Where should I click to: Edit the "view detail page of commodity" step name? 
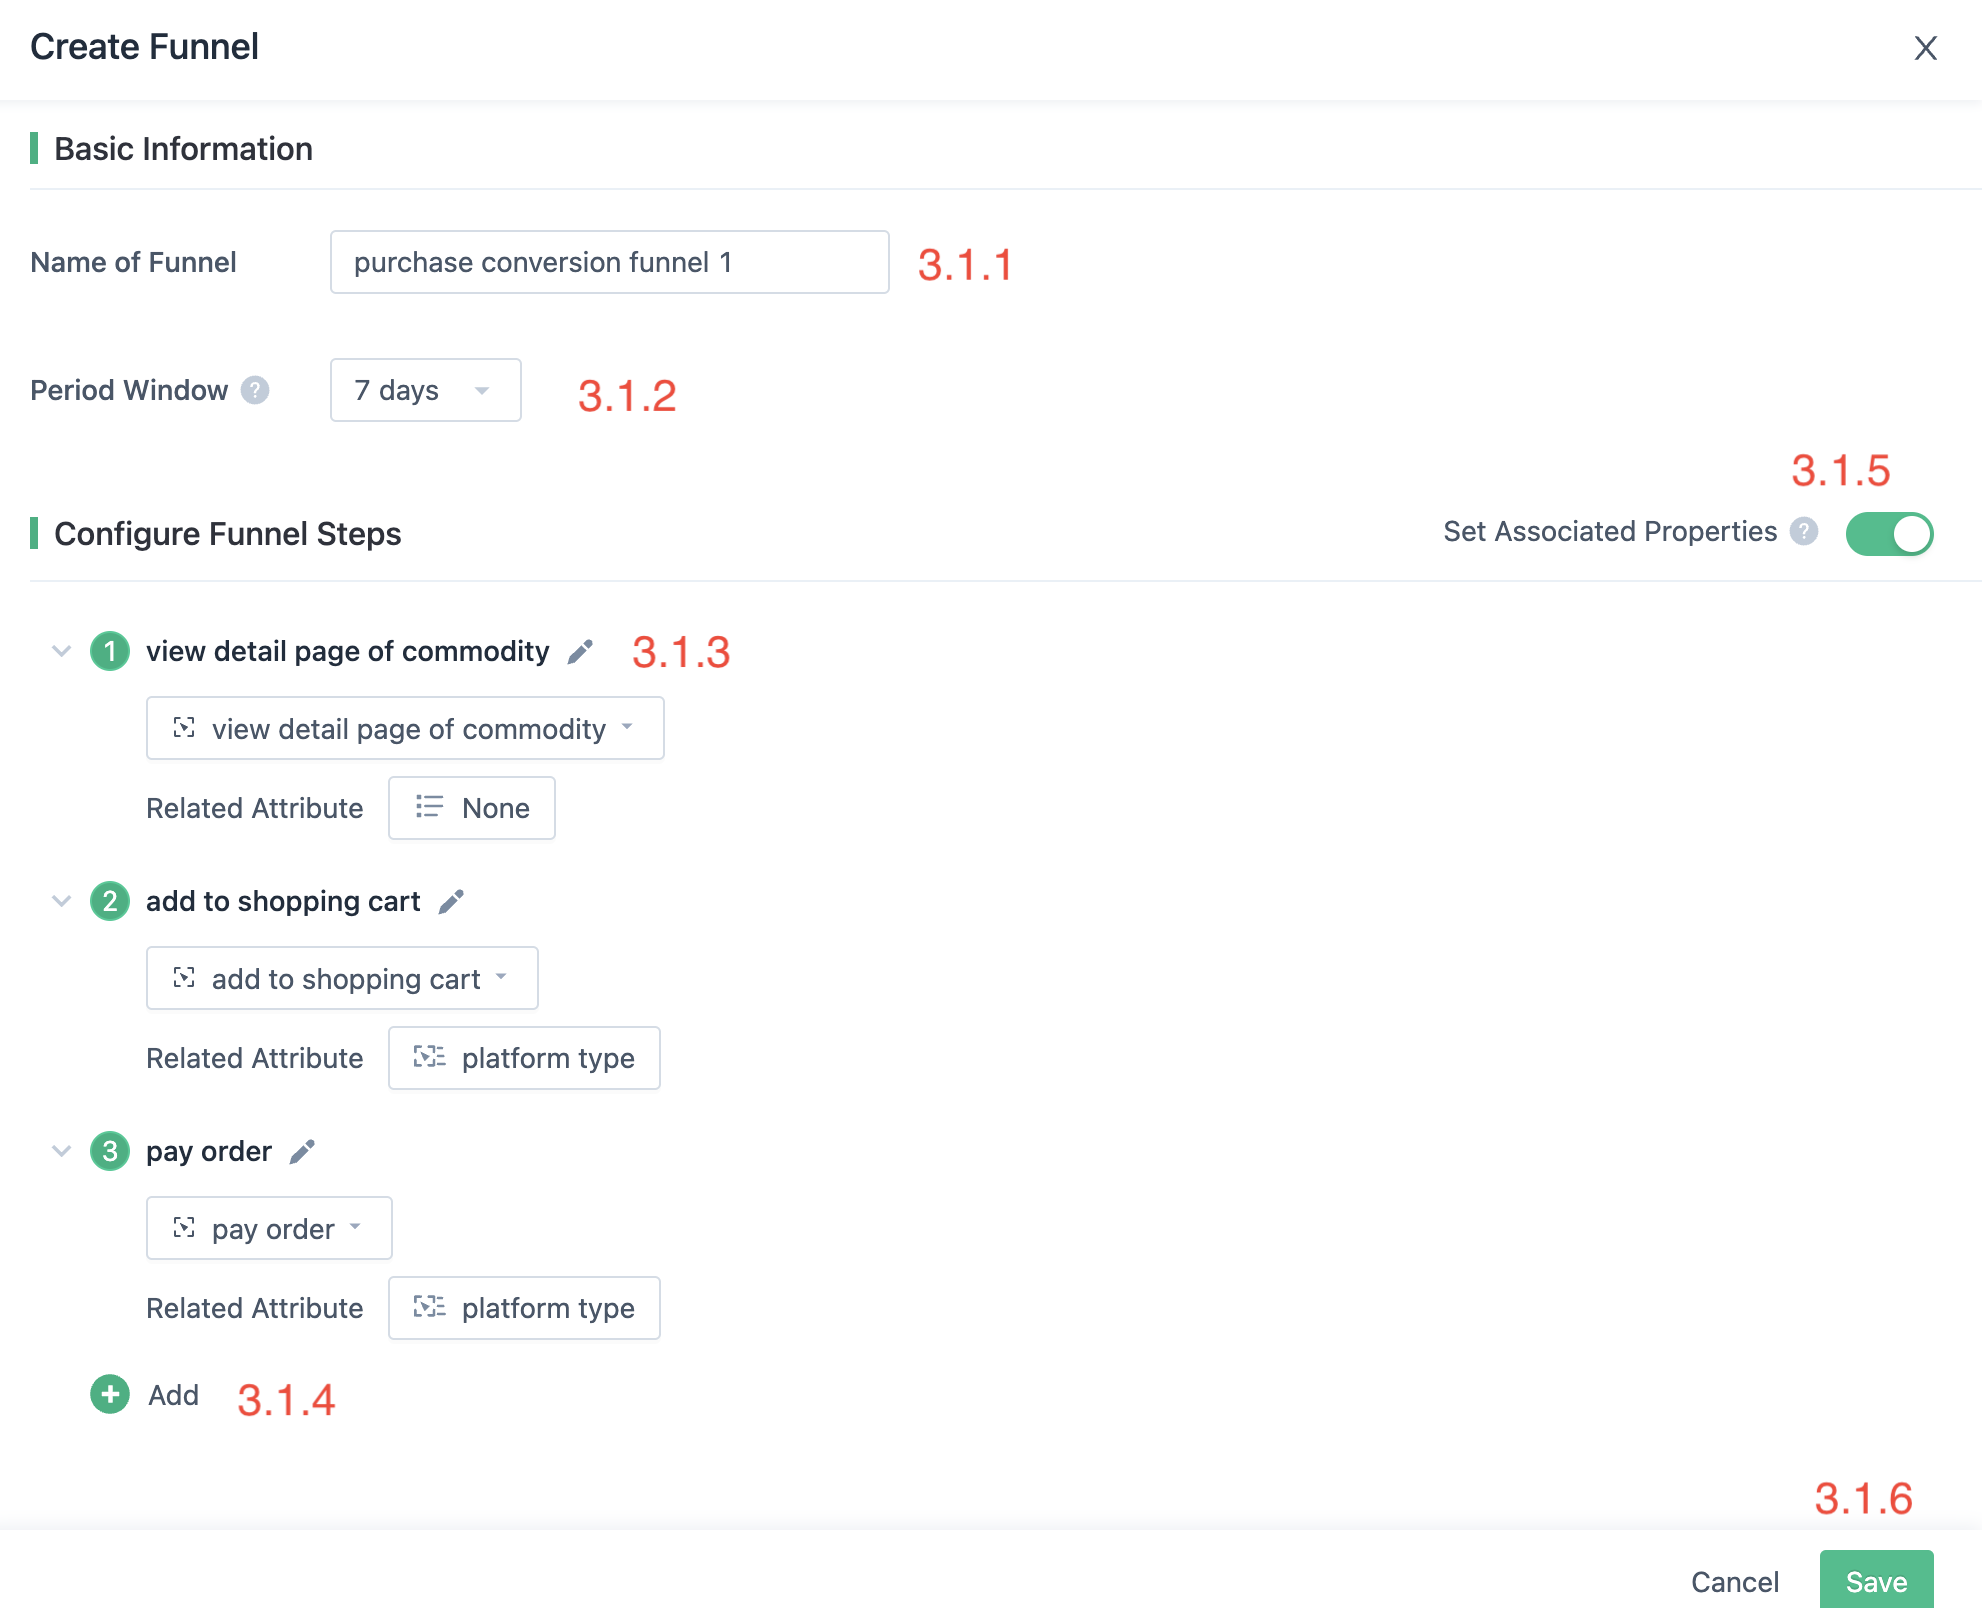(x=579, y=651)
